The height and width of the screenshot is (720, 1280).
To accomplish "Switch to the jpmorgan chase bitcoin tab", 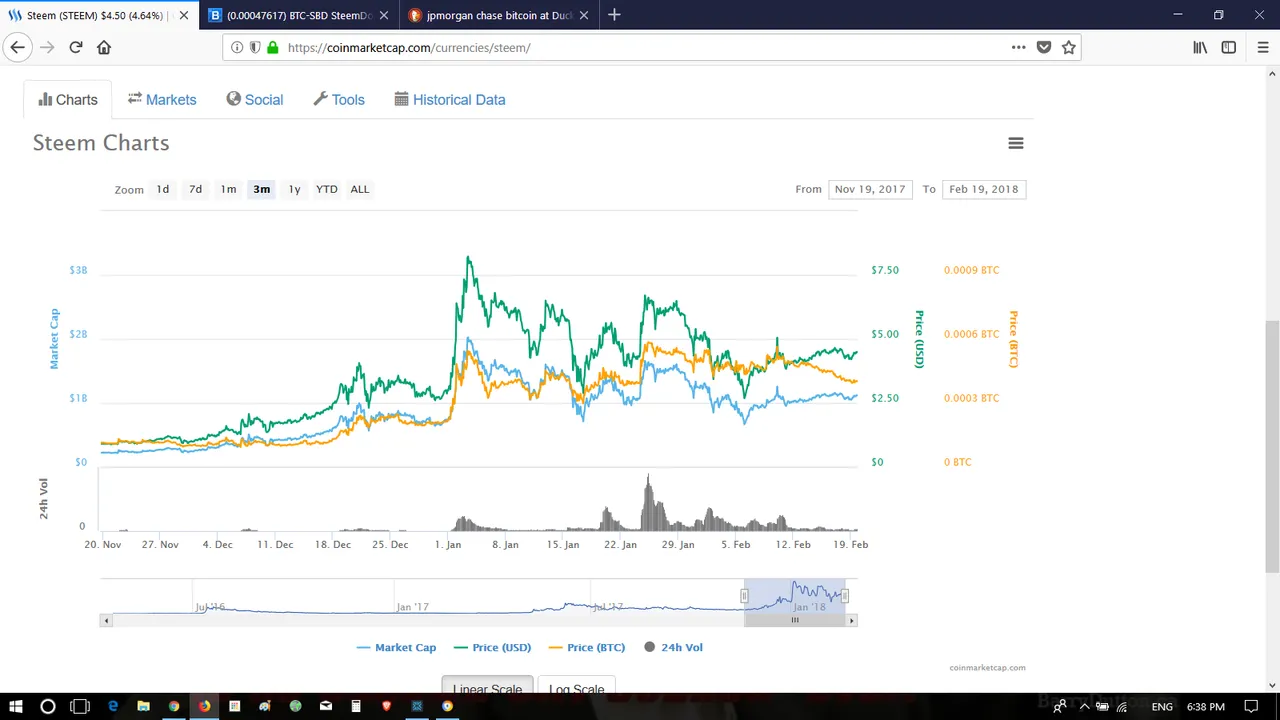I will pyautogui.click(x=500, y=15).
